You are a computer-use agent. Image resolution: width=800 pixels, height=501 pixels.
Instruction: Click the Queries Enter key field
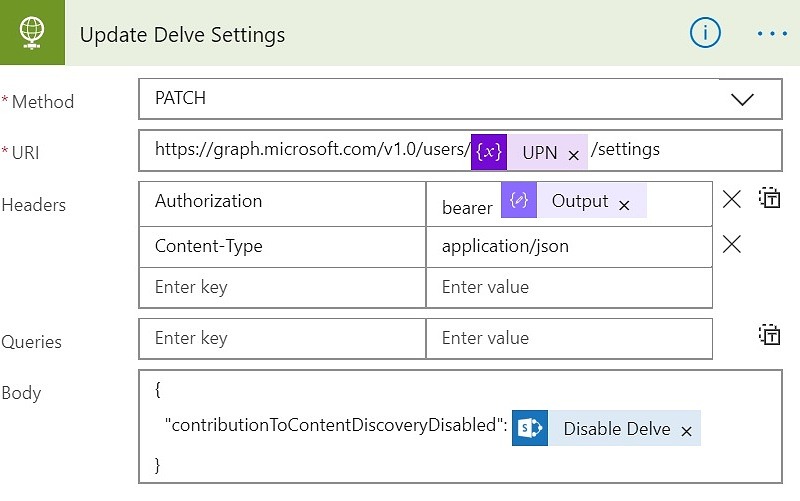(x=282, y=338)
